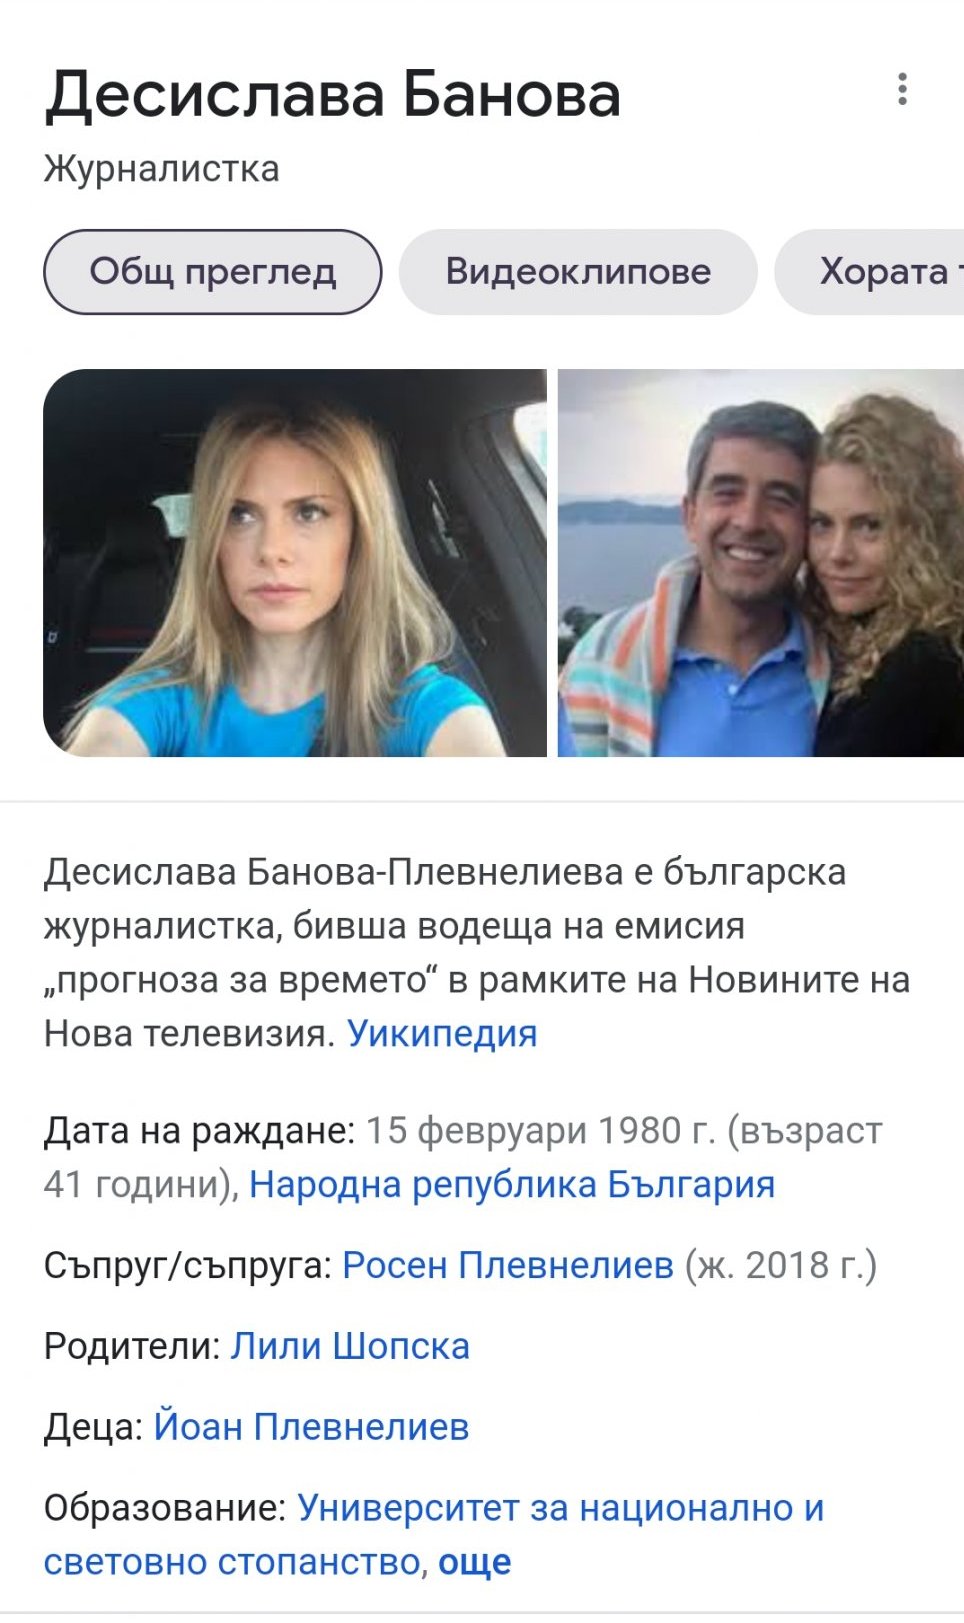Switch to the "Видеоклипове" tab
The image size is (964, 1623).
click(578, 272)
